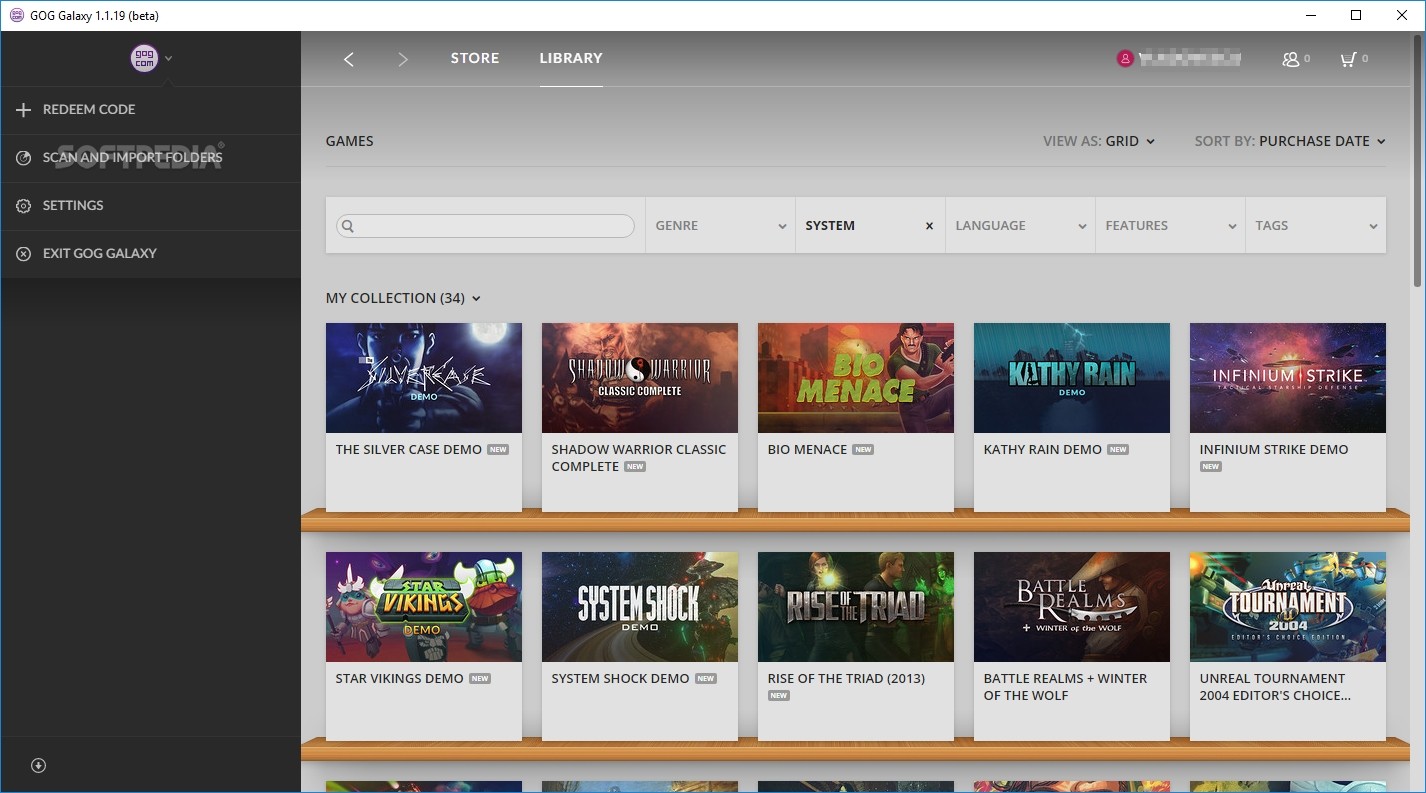Expand the Features filter dropdown
The image size is (1426, 793).
coord(1170,225)
